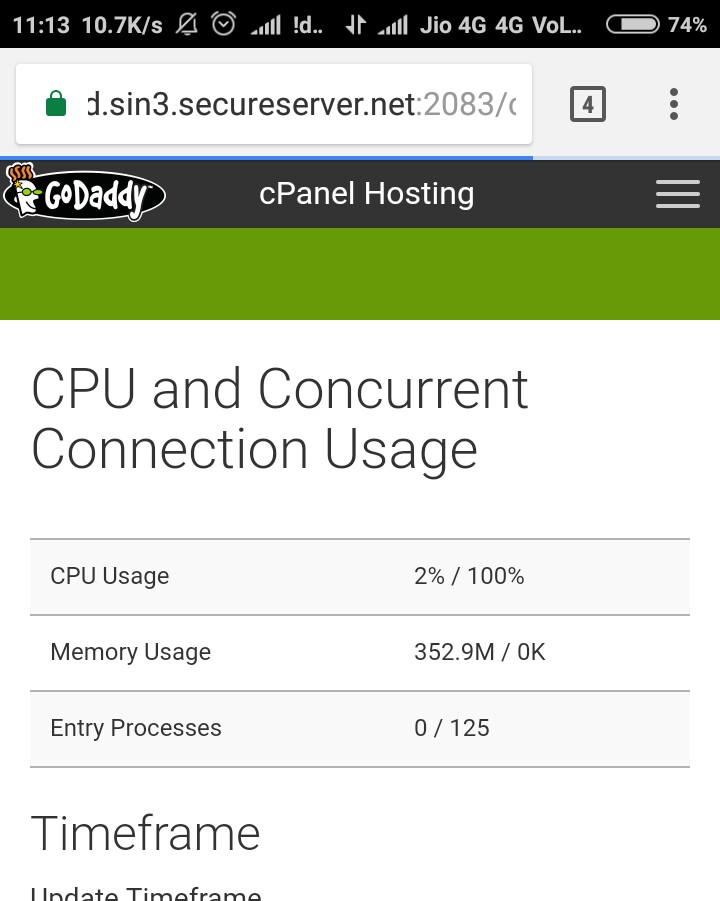
Task: Tap the green padlock security icon
Action: coord(56,104)
